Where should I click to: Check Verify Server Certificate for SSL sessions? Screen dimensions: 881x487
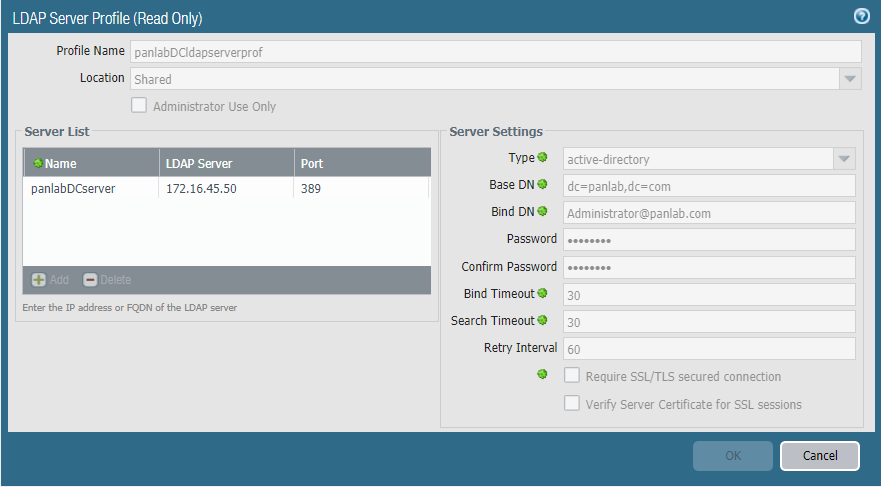coord(572,403)
